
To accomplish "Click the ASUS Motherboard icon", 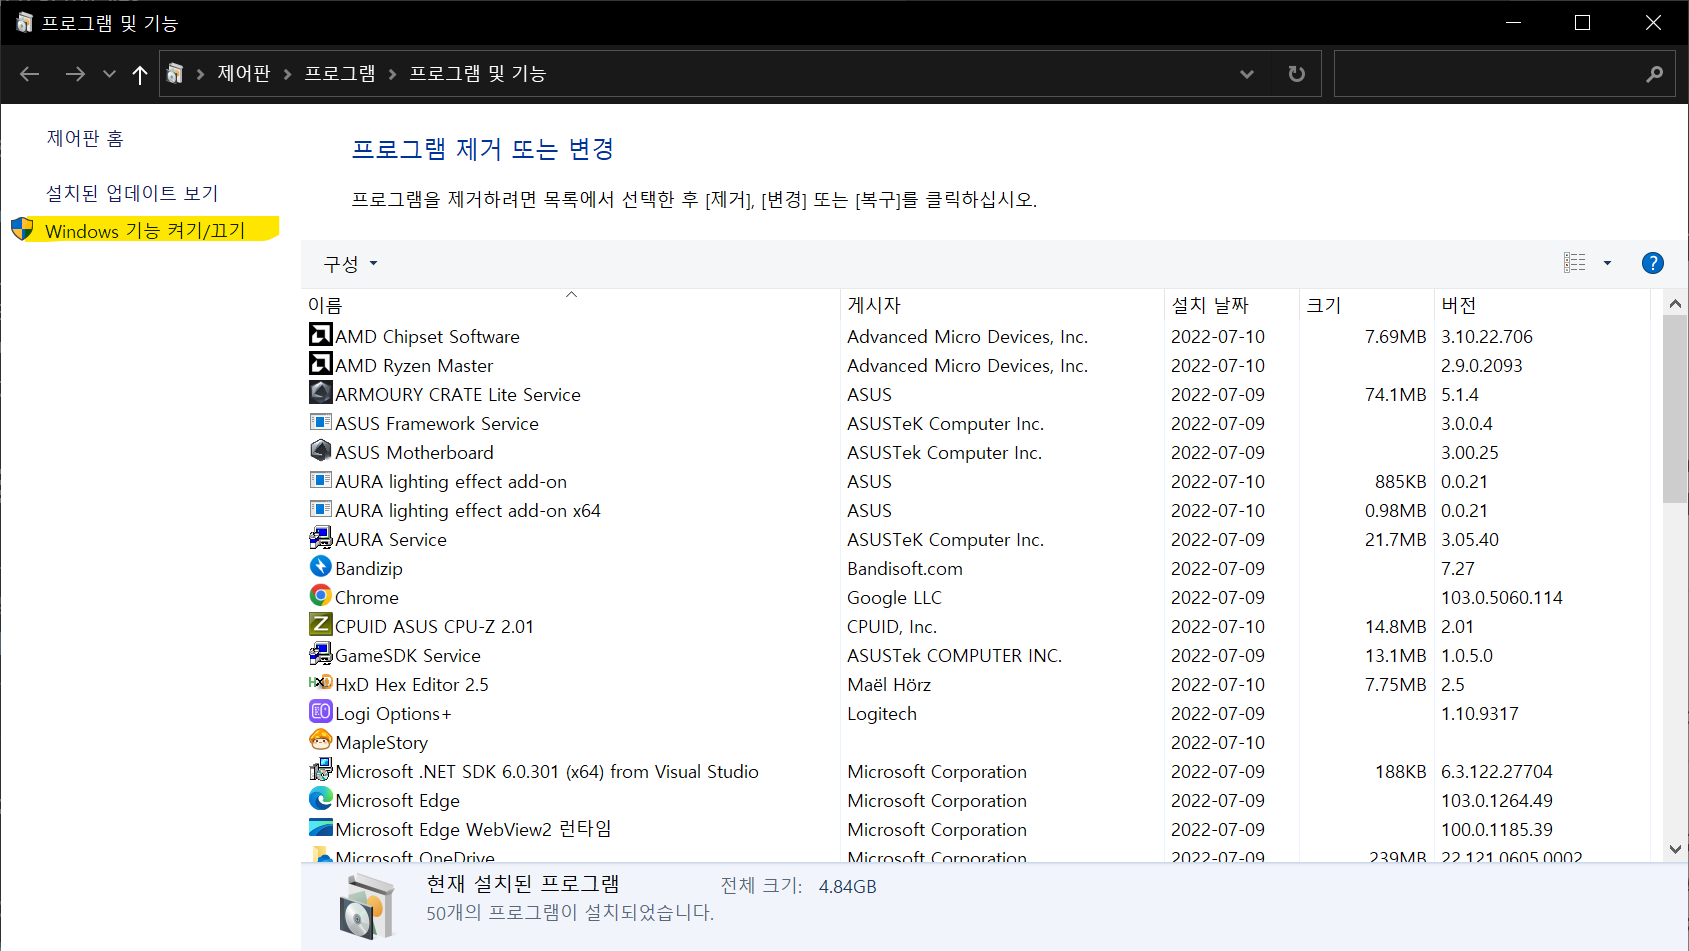I will coord(320,451).
